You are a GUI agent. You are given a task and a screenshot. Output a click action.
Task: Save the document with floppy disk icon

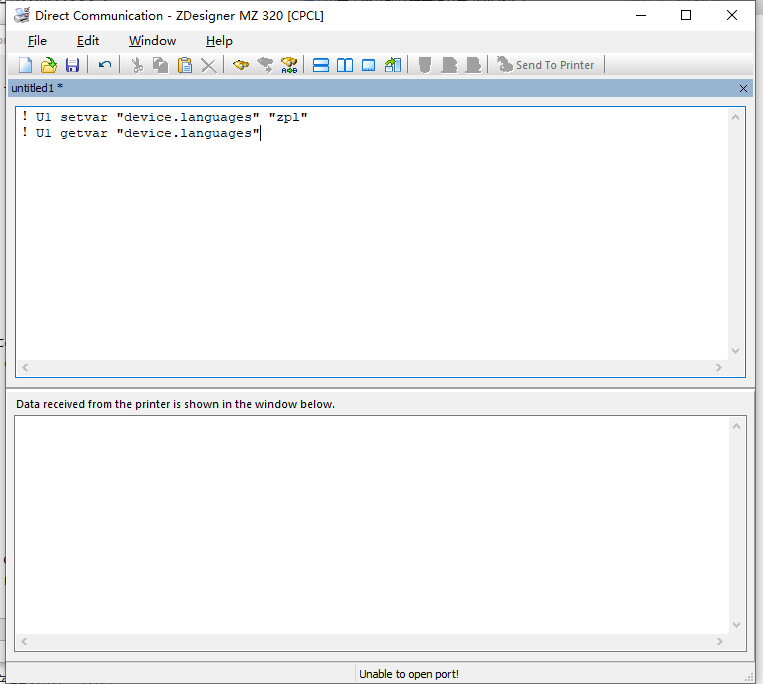point(73,65)
